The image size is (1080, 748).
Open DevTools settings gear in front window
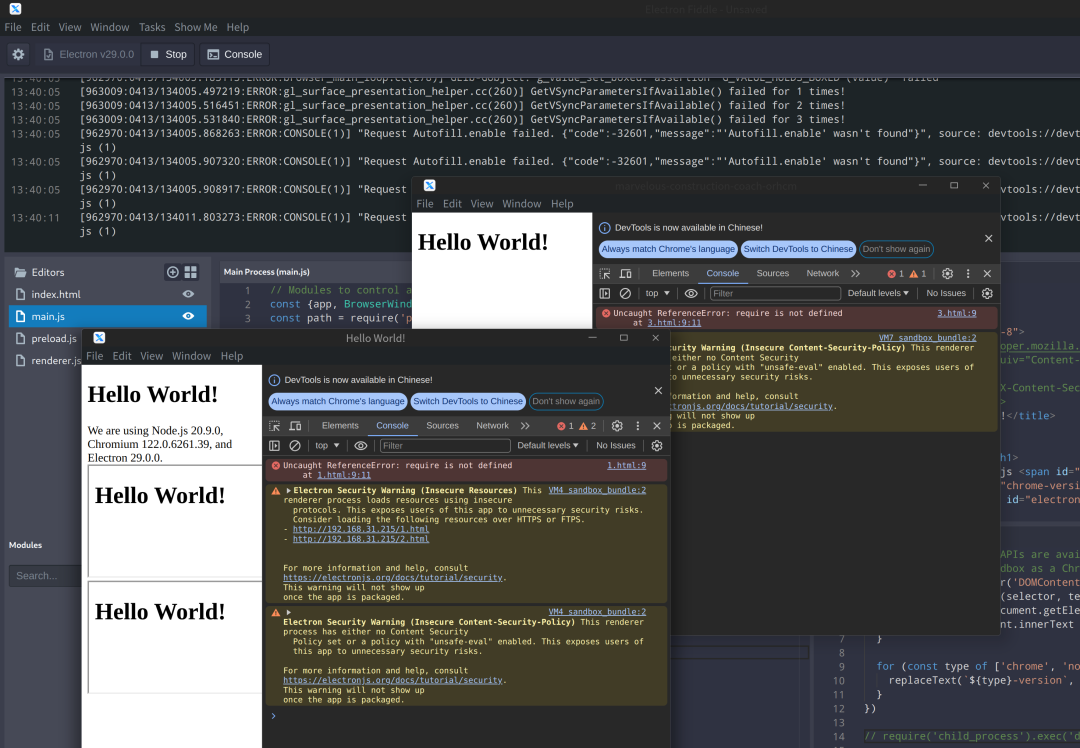[617, 426]
